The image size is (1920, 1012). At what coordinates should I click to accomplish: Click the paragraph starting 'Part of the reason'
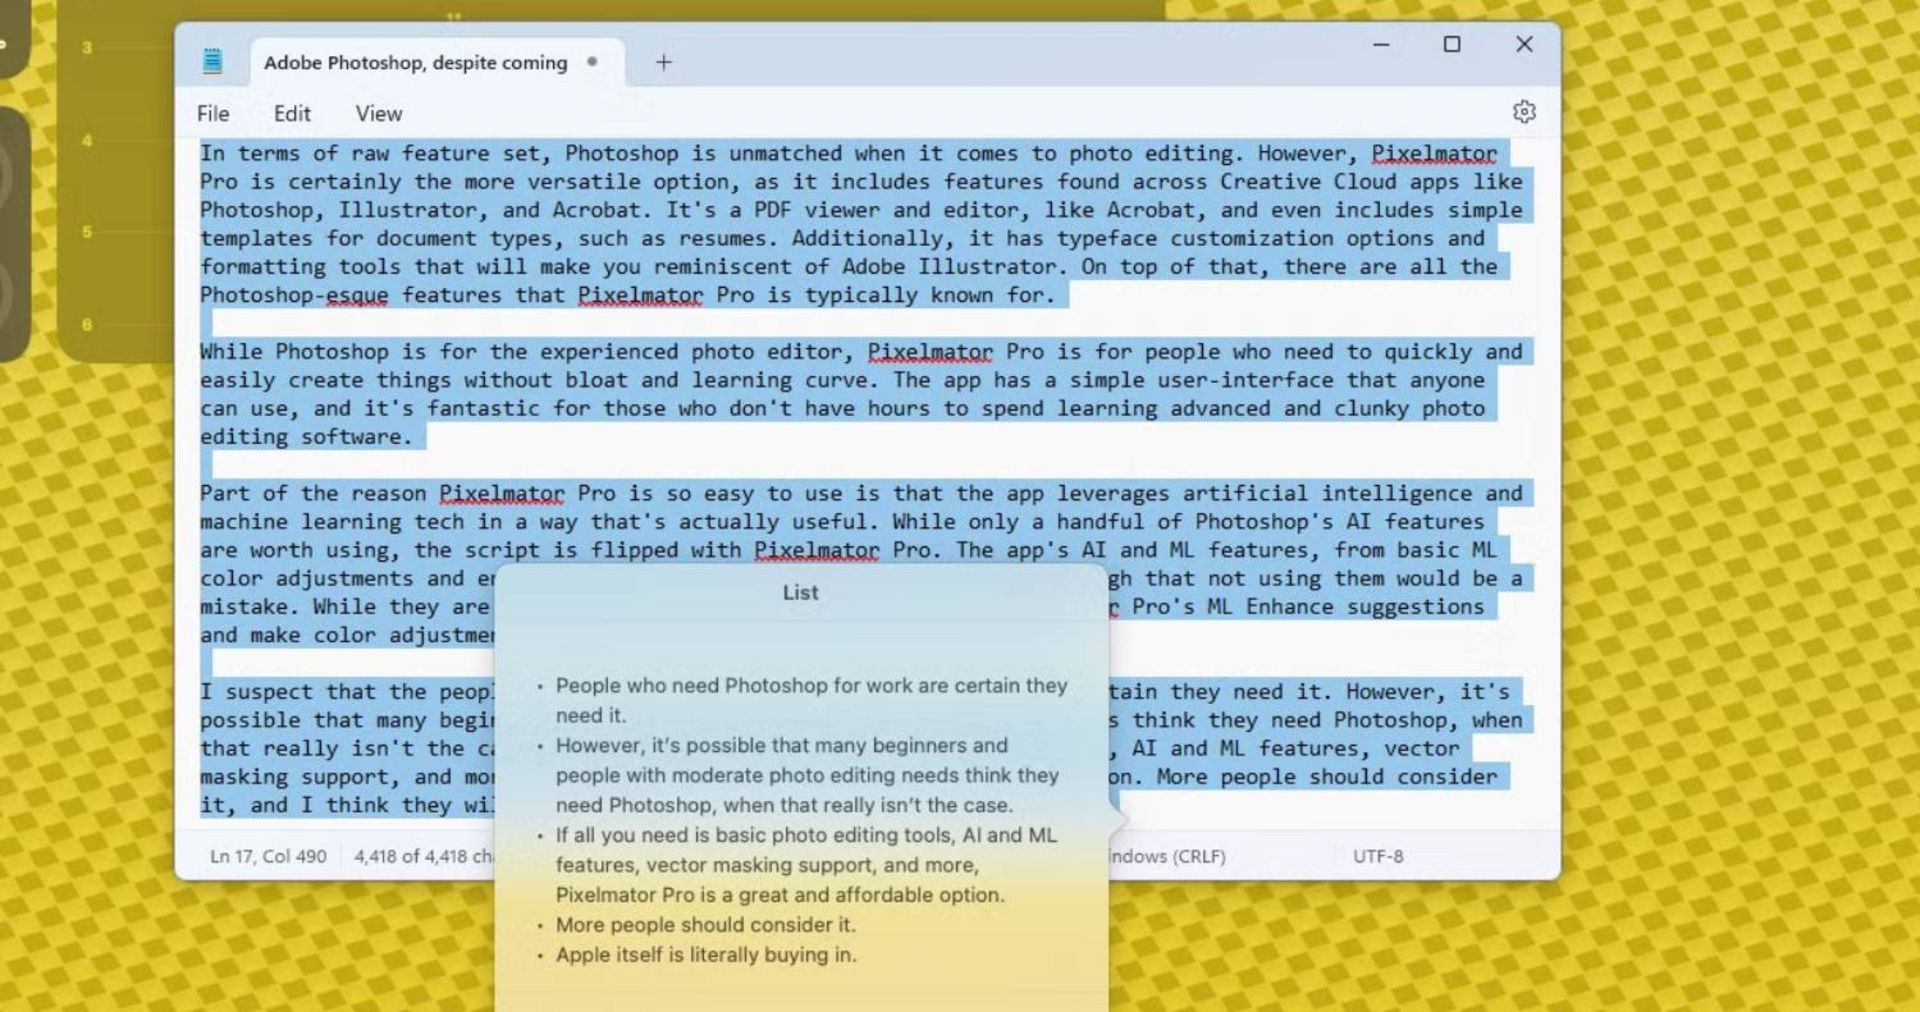click(x=861, y=564)
